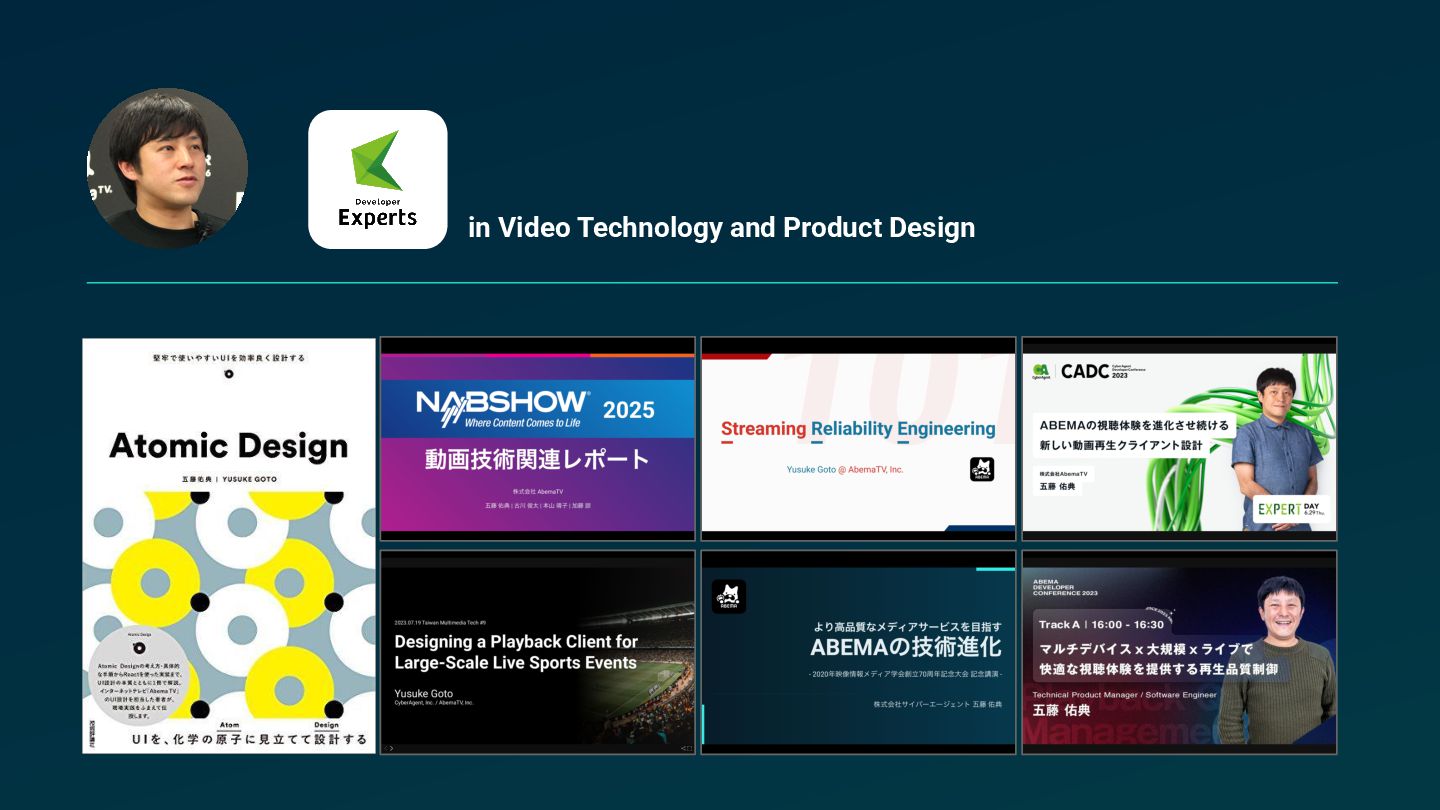Viewport: 1440px width, 810px height.
Task: Open the ABEMAの技術進化 slide
Action: [858, 651]
